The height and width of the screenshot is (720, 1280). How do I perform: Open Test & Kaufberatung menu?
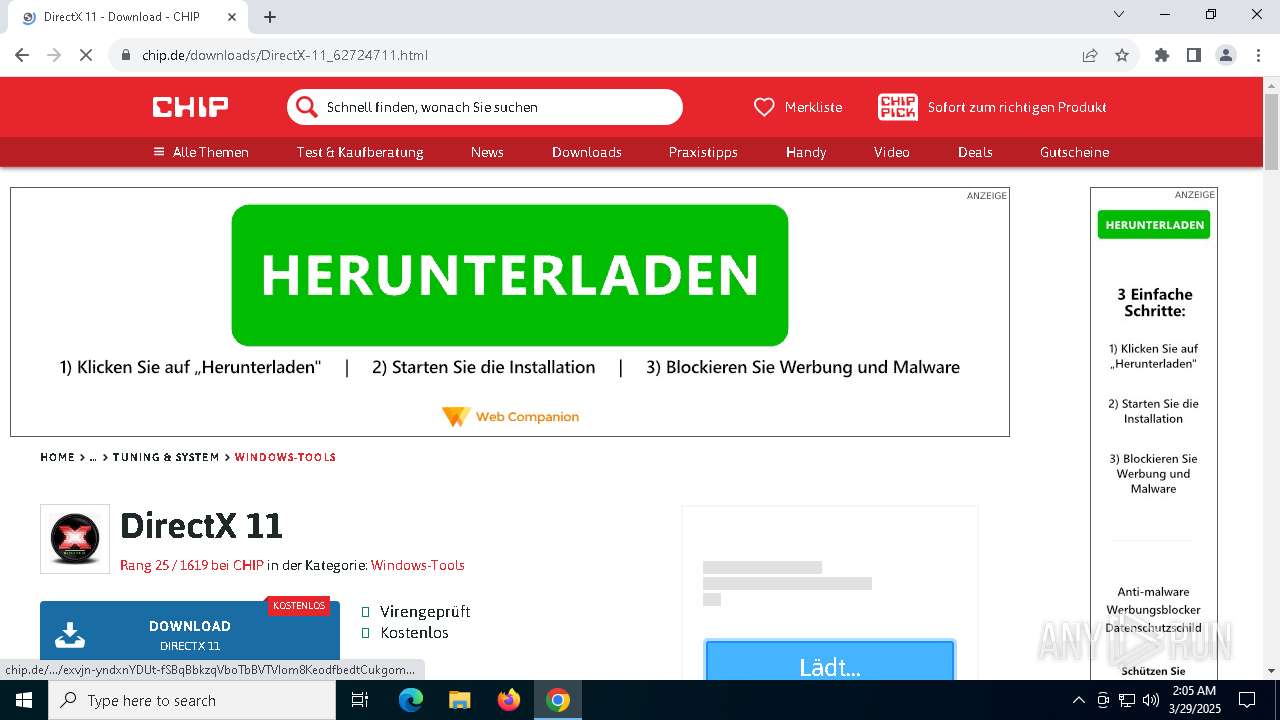(x=360, y=152)
